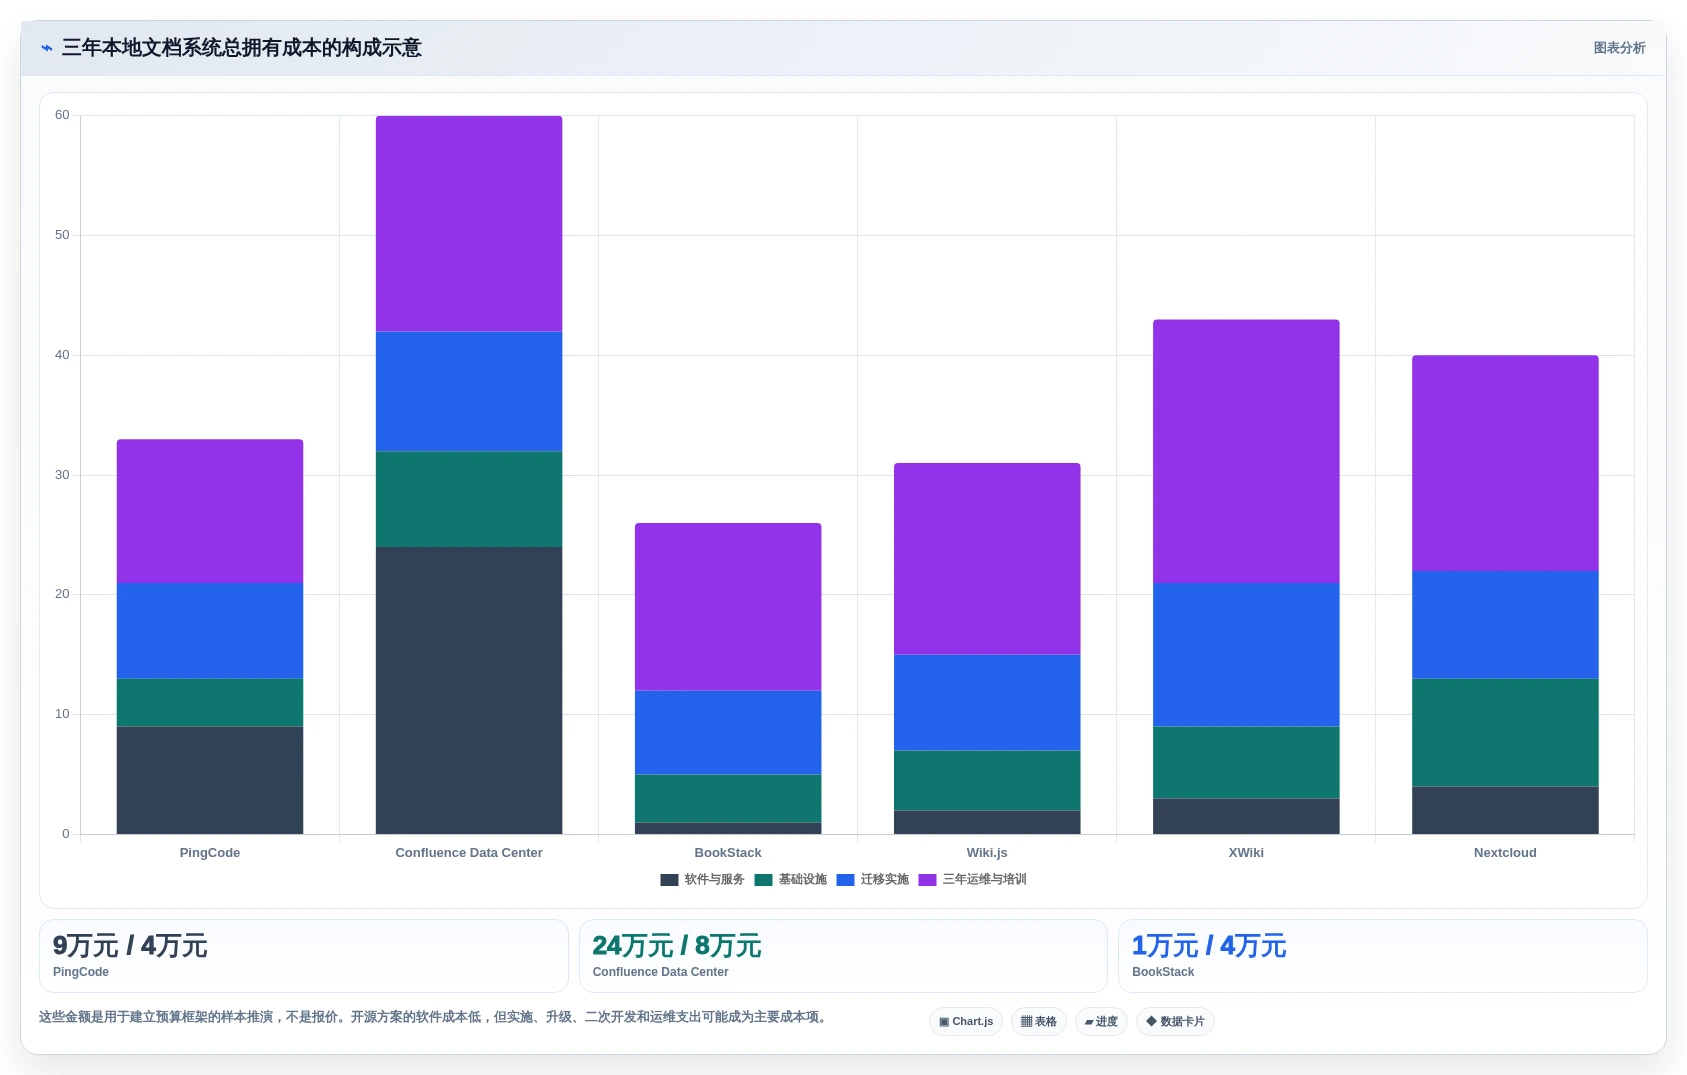
Task: Click the bar icon on the 进度 tag
Action: pyautogui.click(x=1089, y=1022)
